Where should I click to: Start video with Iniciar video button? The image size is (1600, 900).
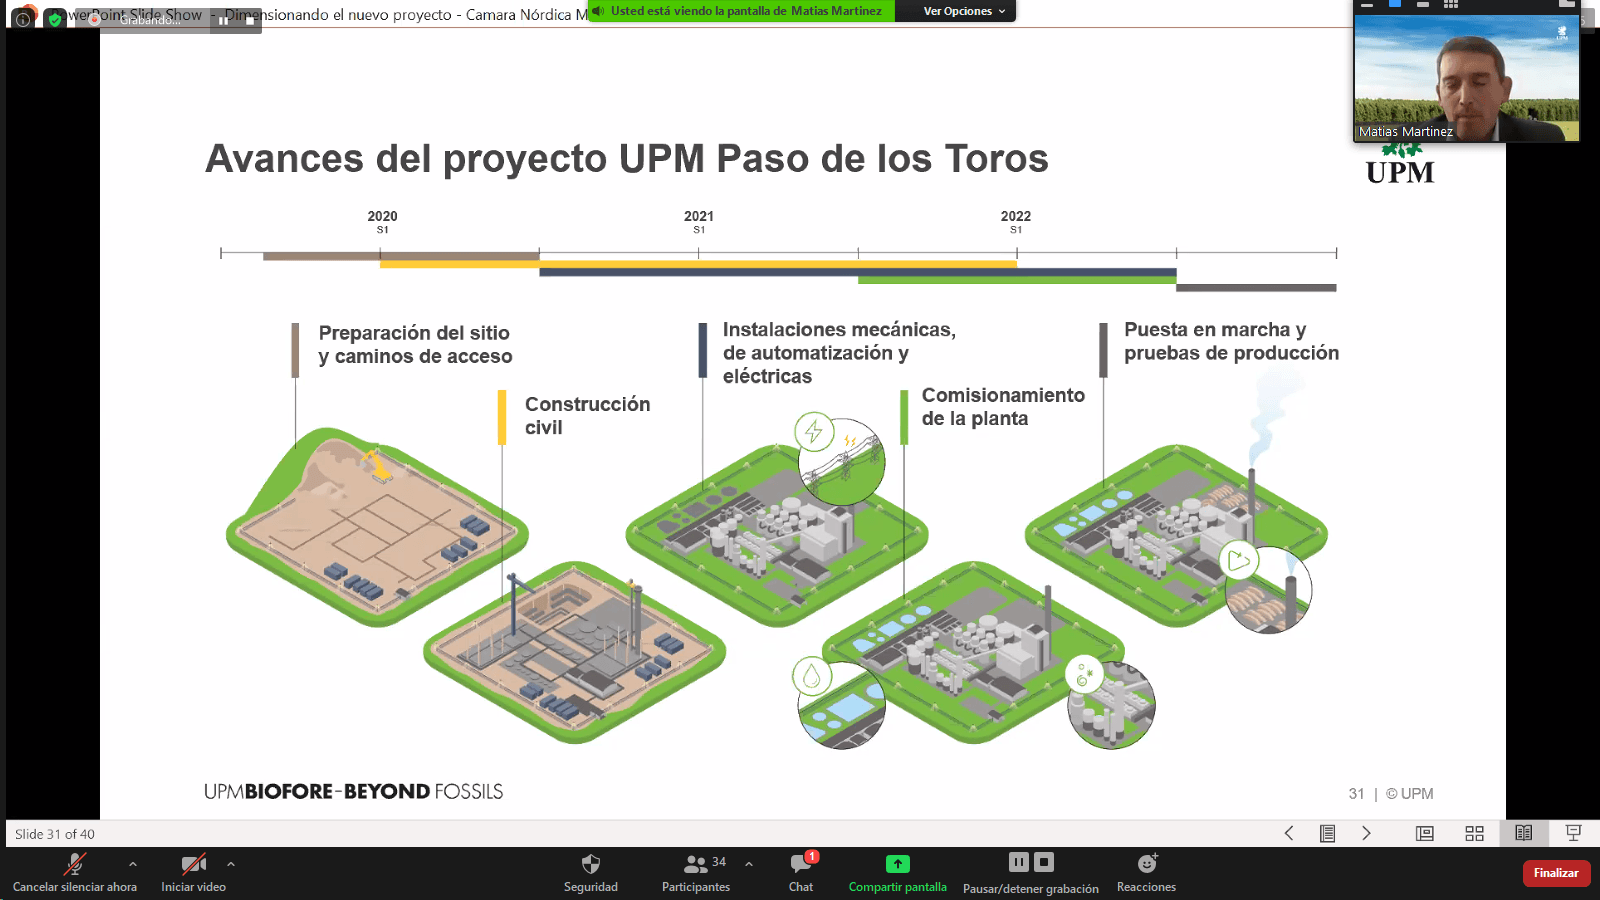click(193, 872)
